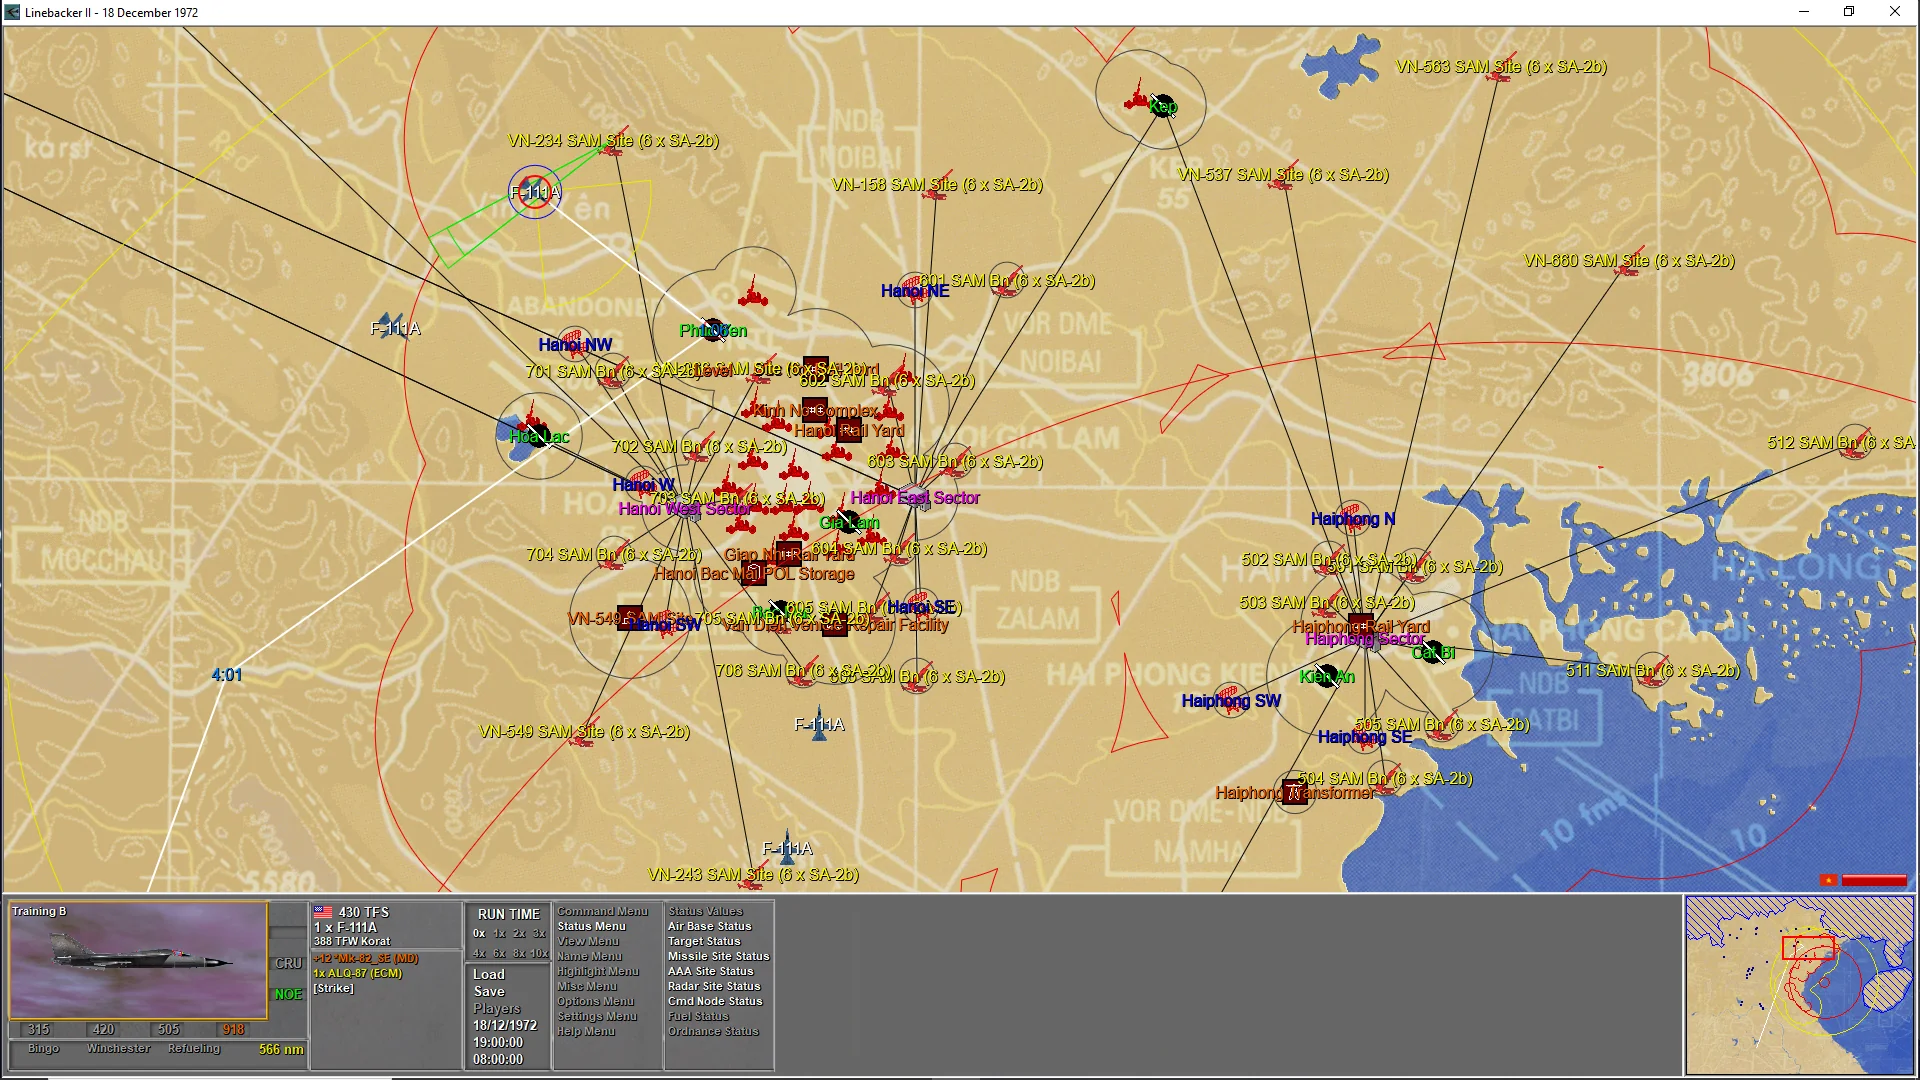
Task: Click the 4:01 waypoint time label
Action: pyautogui.click(x=227, y=675)
